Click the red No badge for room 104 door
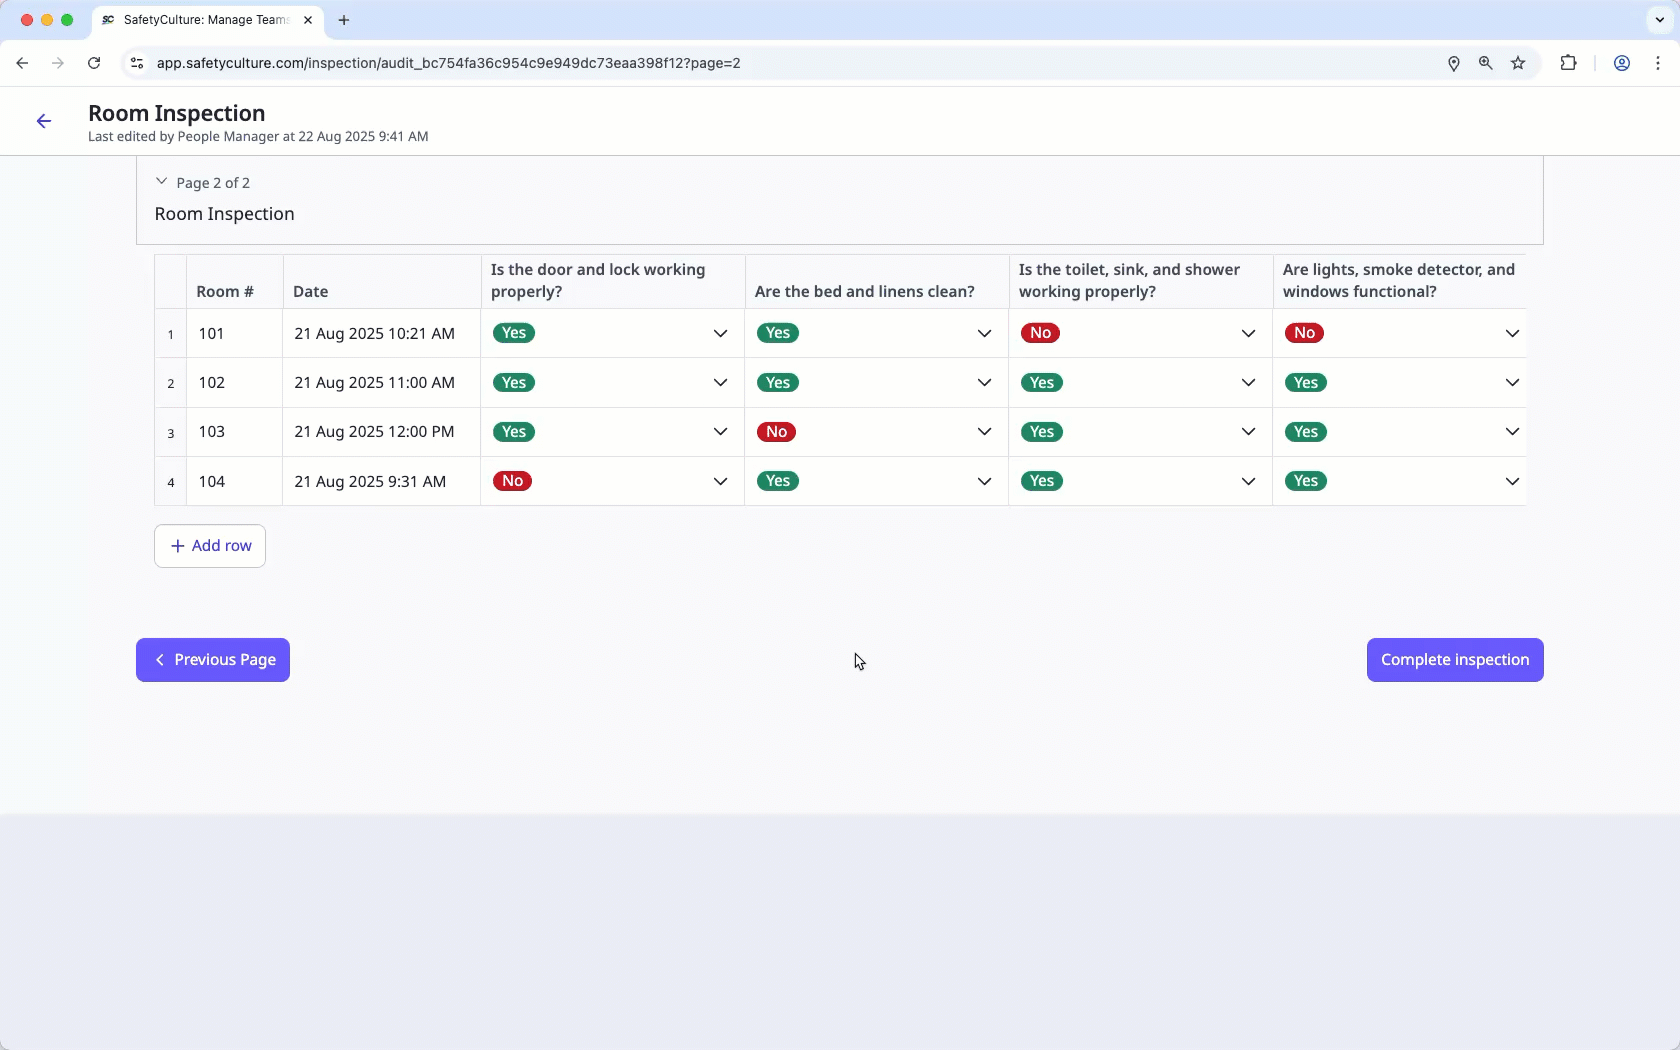This screenshot has height=1050, width=1680. pyautogui.click(x=512, y=481)
